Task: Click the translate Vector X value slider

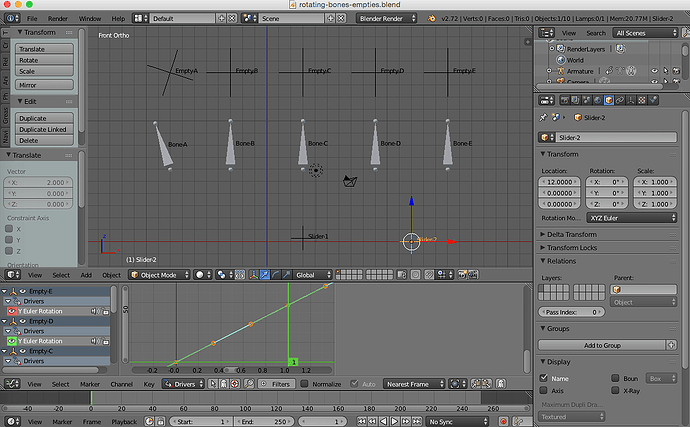Action: pyautogui.click(x=38, y=182)
